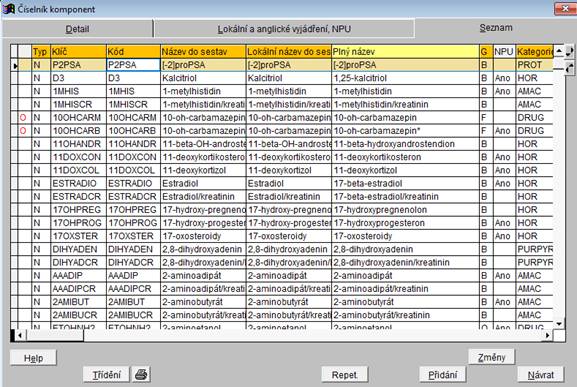Click the Plný název column header
The height and width of the screenshot is (387, 577).
coord(405,52)
